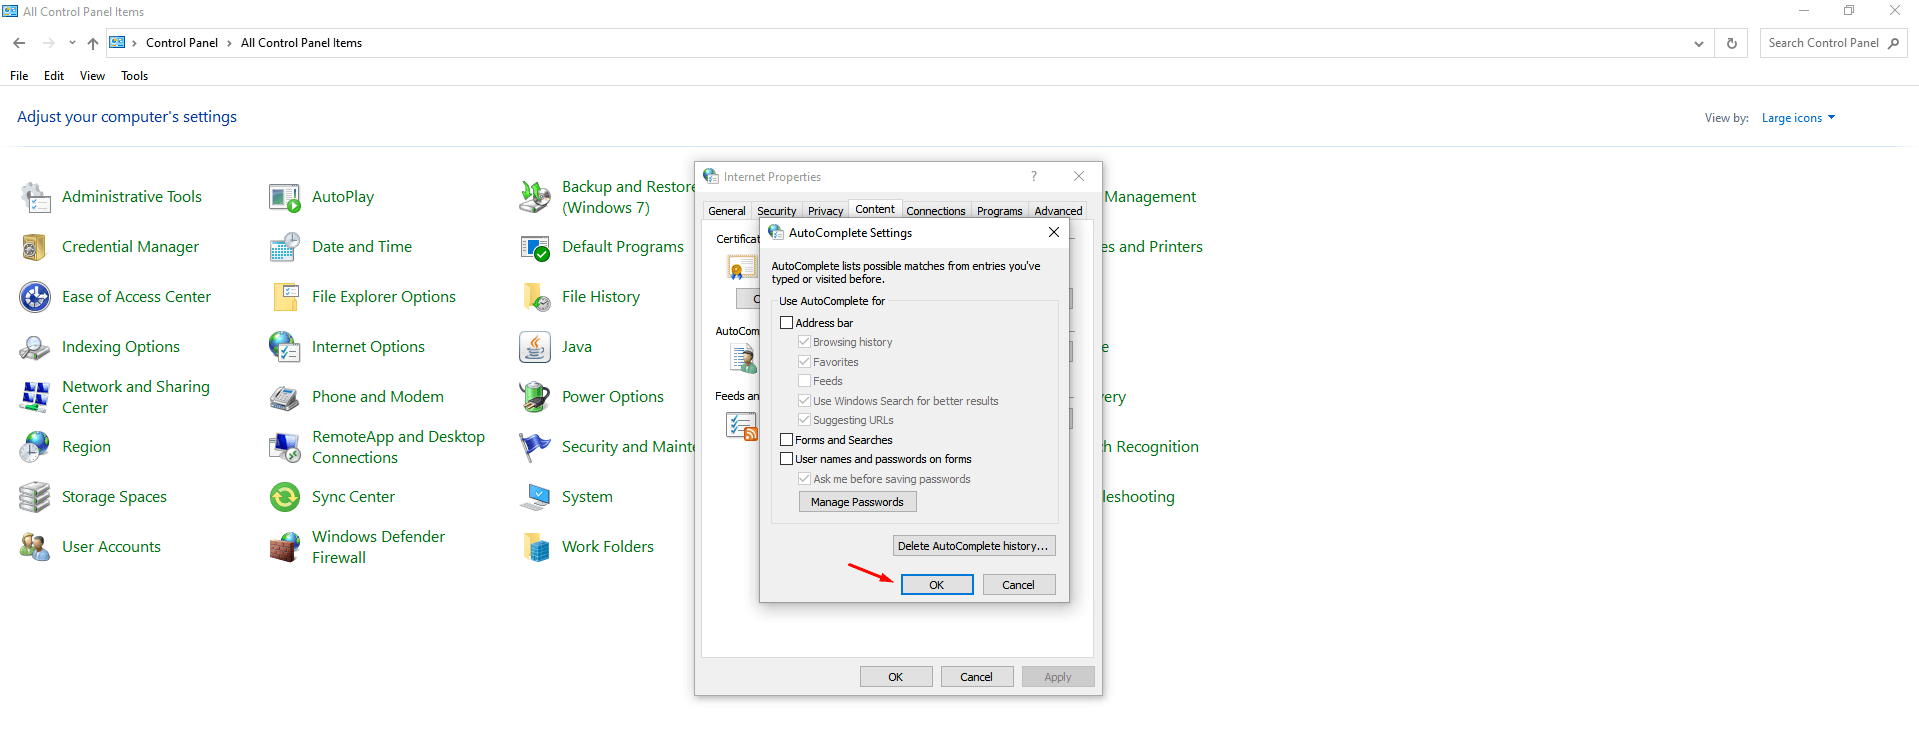
Task: Switch to the Advanced tab
Action: tap(1059, 211)
